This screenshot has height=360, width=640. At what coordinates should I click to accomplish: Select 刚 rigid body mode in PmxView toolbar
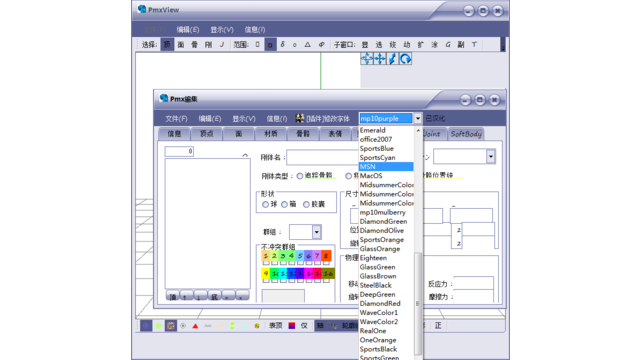coord(209,44)
